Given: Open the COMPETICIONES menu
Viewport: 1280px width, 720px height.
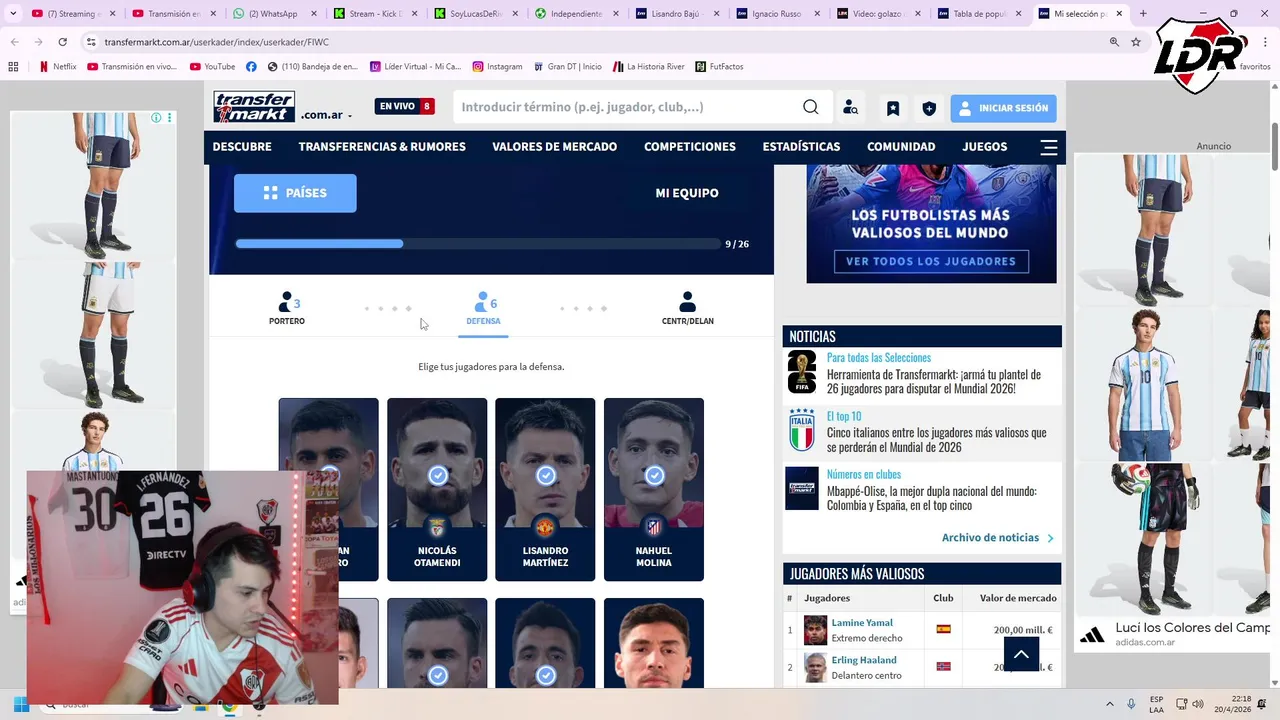Looking at the screenshot, I should 689,146.
